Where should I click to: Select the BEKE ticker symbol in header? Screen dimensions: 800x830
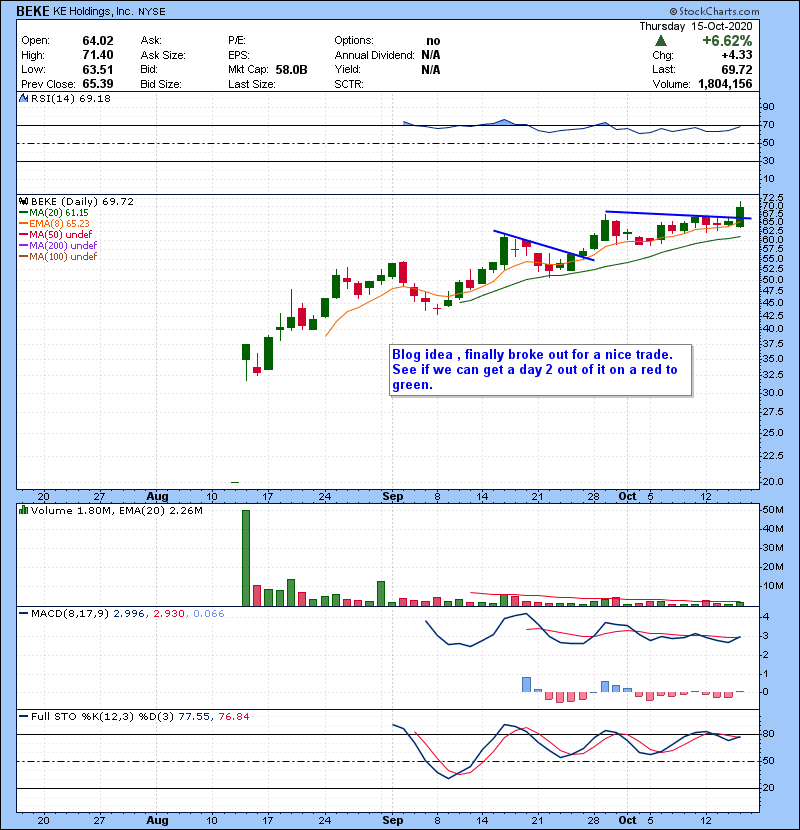(x=33, y=11)
